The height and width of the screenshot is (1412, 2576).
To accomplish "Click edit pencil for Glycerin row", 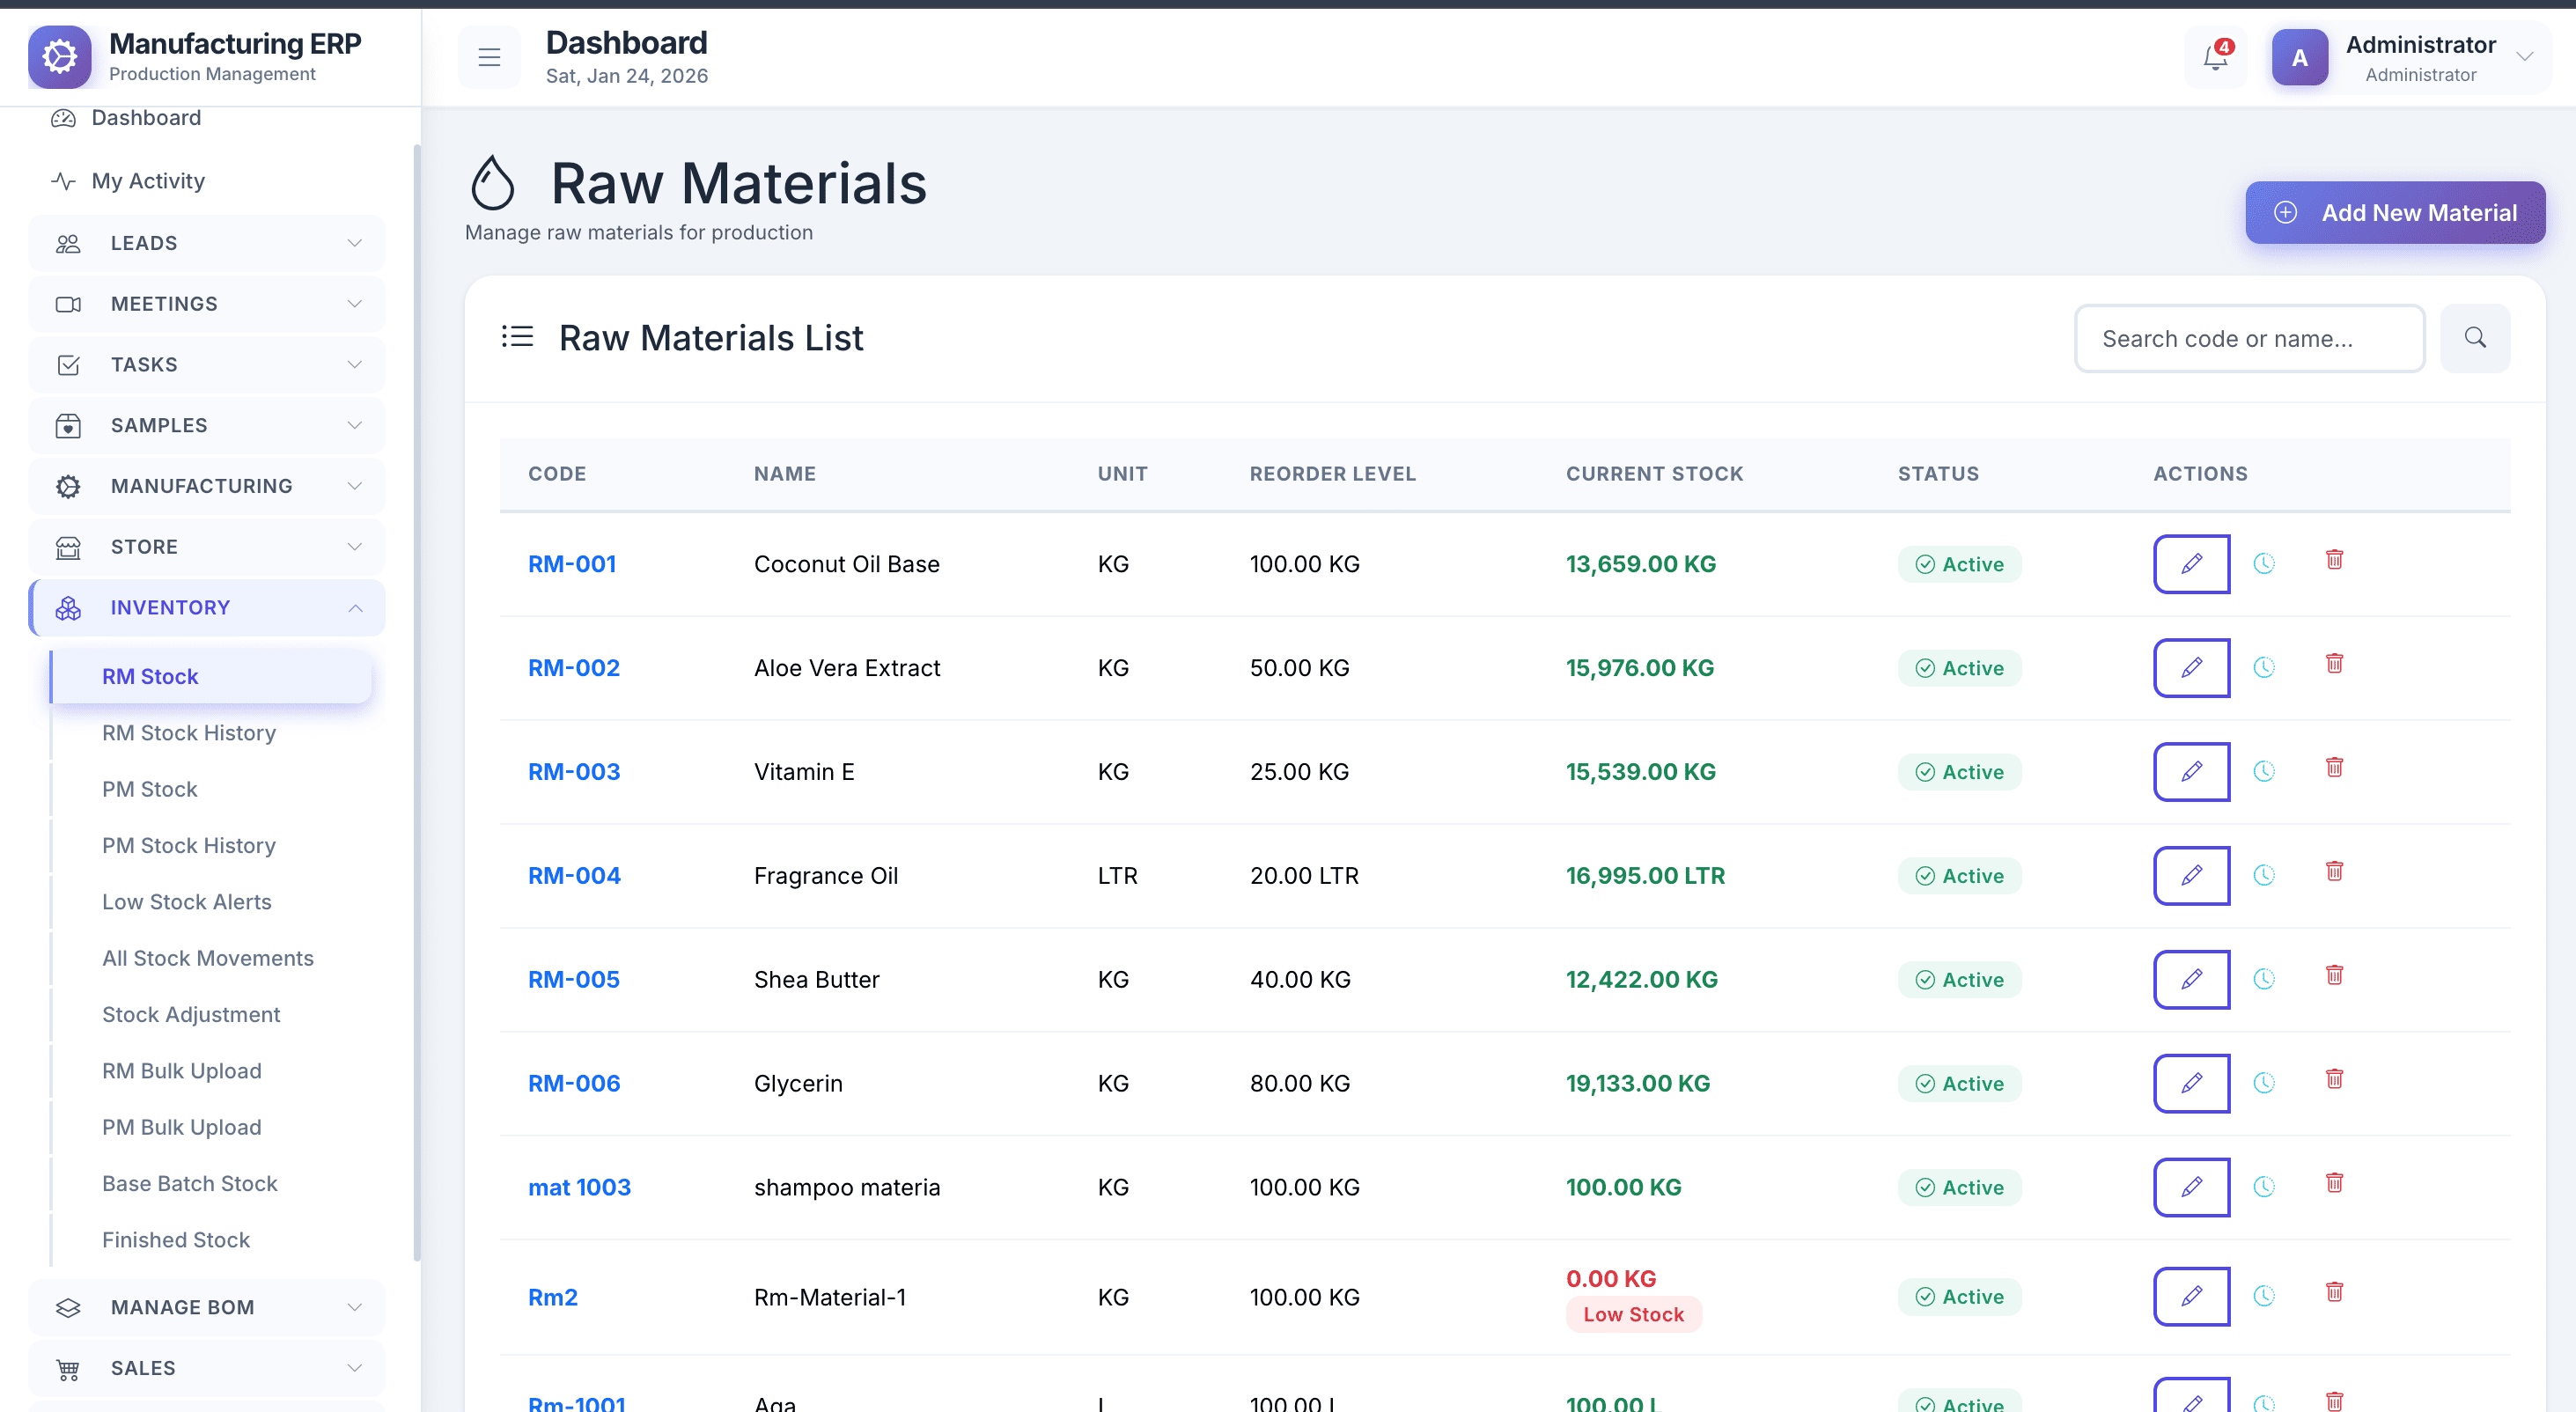I will [x=2191, y=1083].
